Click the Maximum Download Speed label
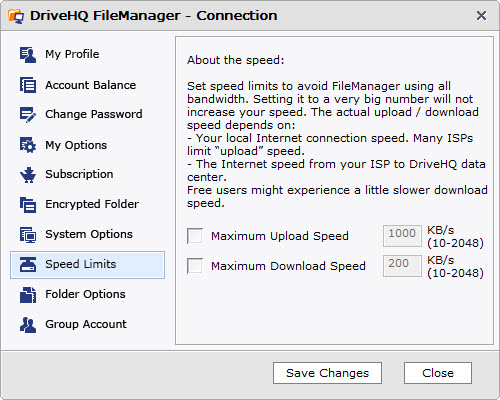 [x=288, y=266]
